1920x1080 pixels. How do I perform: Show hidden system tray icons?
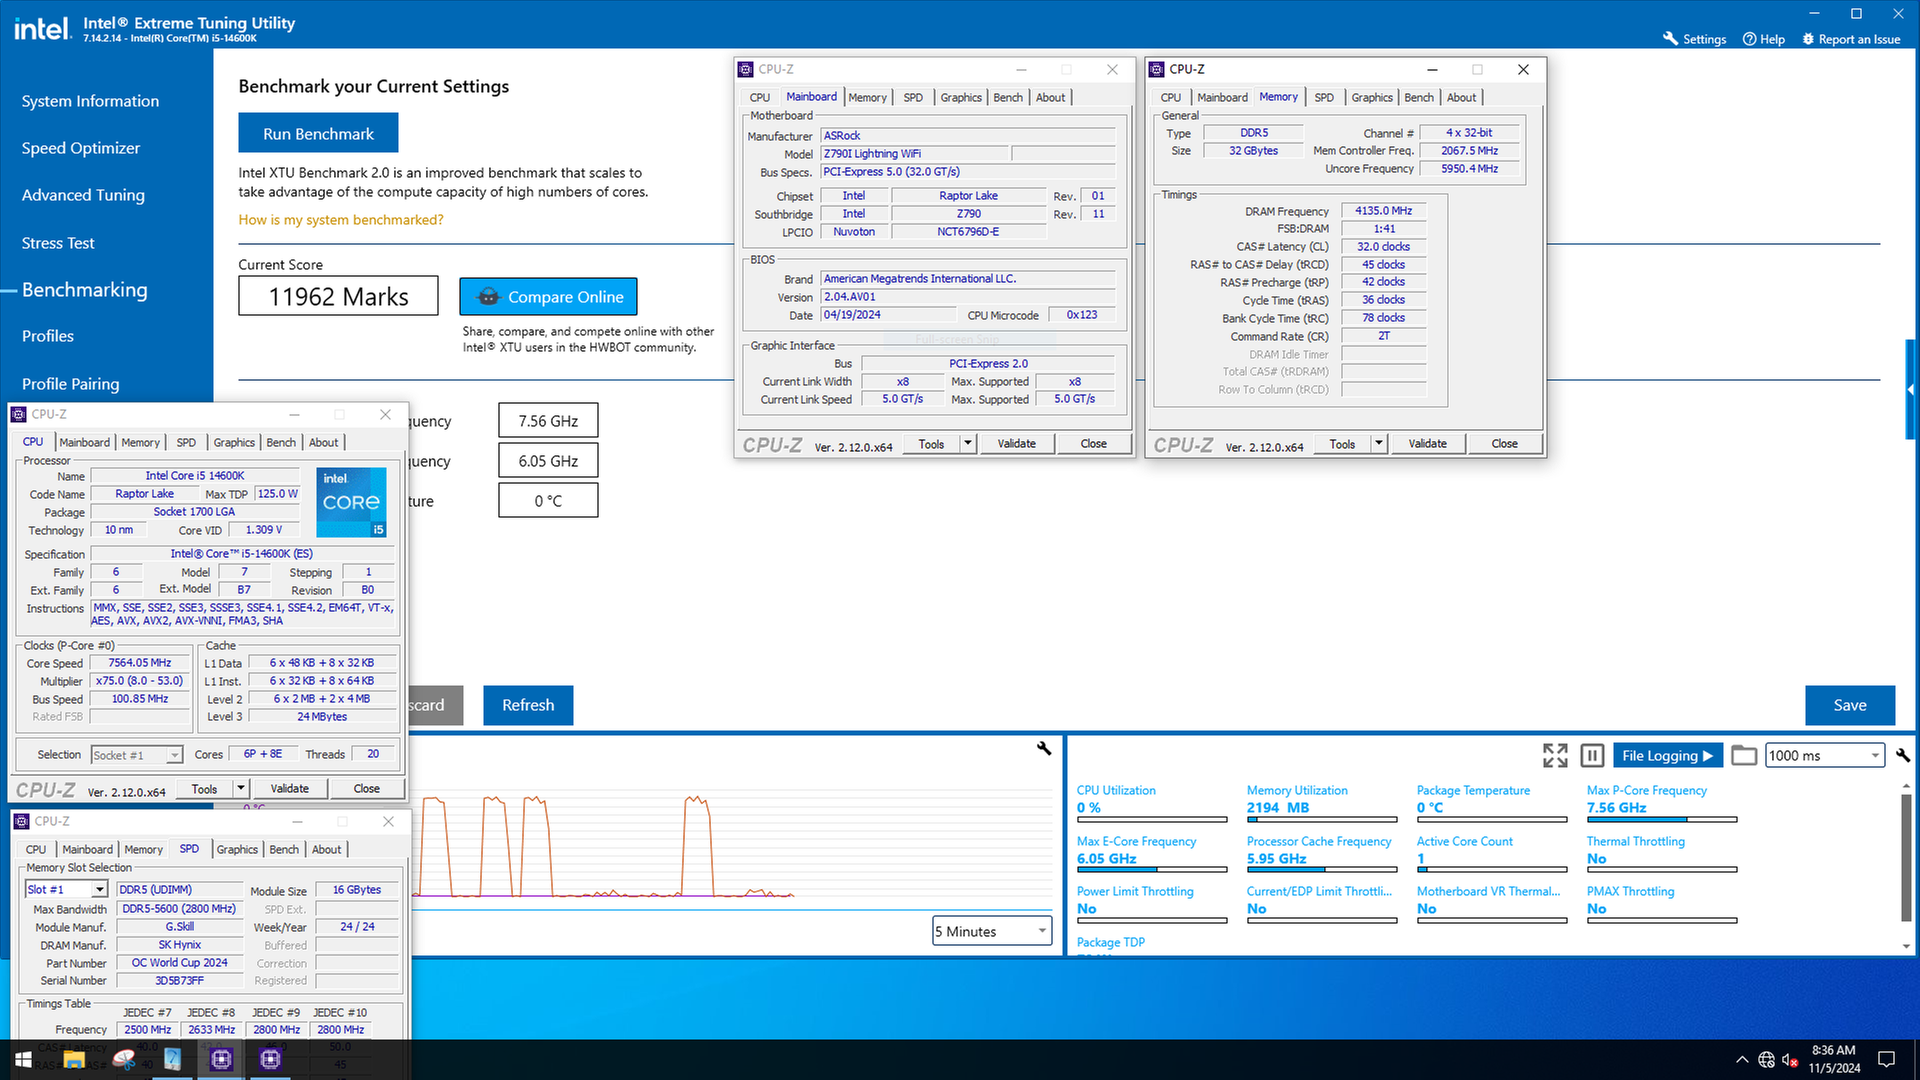pos(1742,1060)
